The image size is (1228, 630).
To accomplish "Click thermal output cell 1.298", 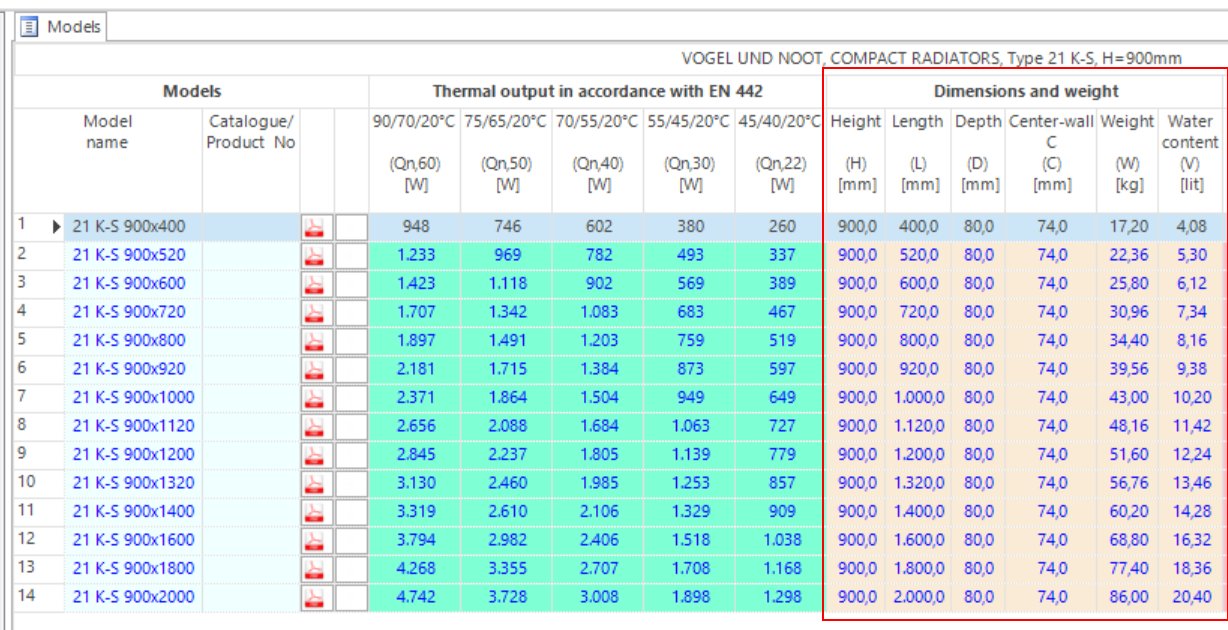I will click(781, 597).
